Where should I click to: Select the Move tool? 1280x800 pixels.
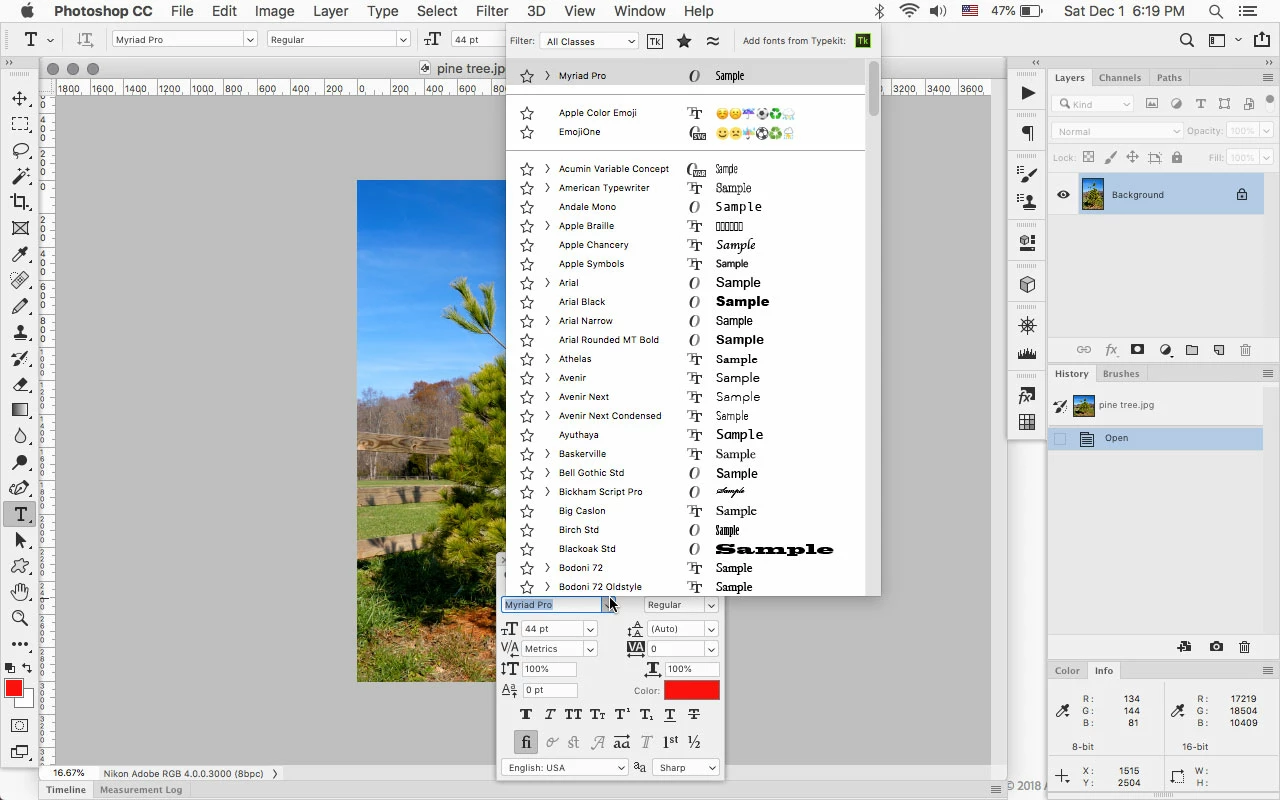click(20, 98)
